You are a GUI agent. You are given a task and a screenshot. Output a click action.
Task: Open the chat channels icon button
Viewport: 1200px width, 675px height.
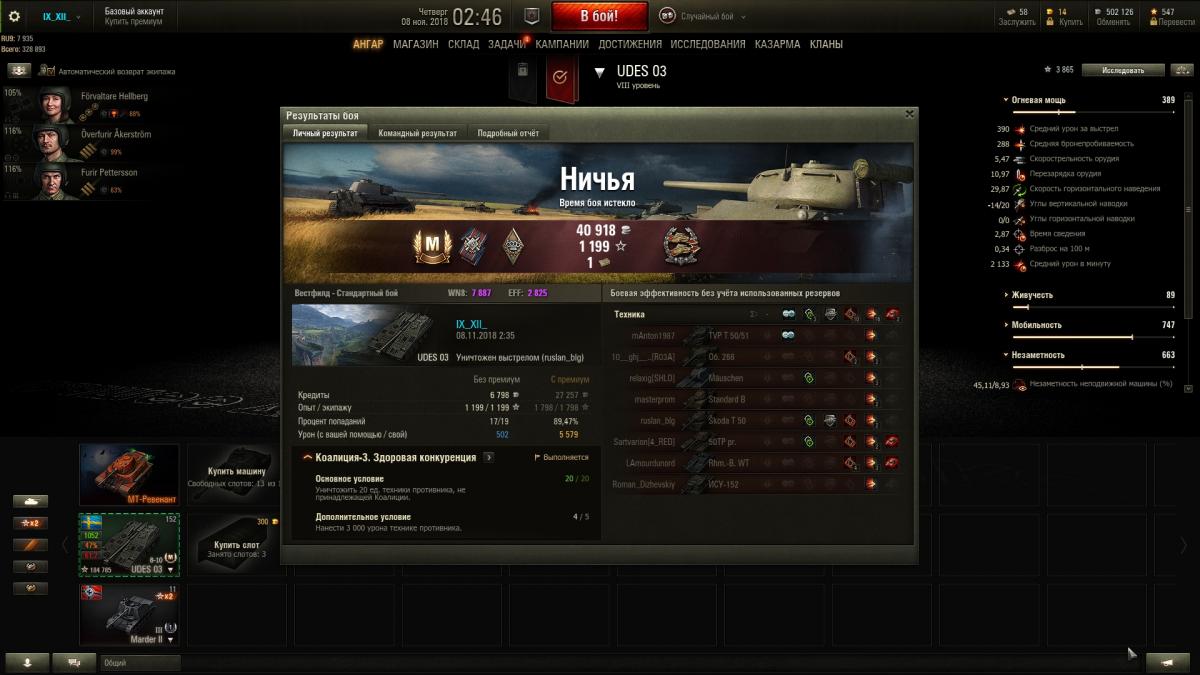pos(74,661)
